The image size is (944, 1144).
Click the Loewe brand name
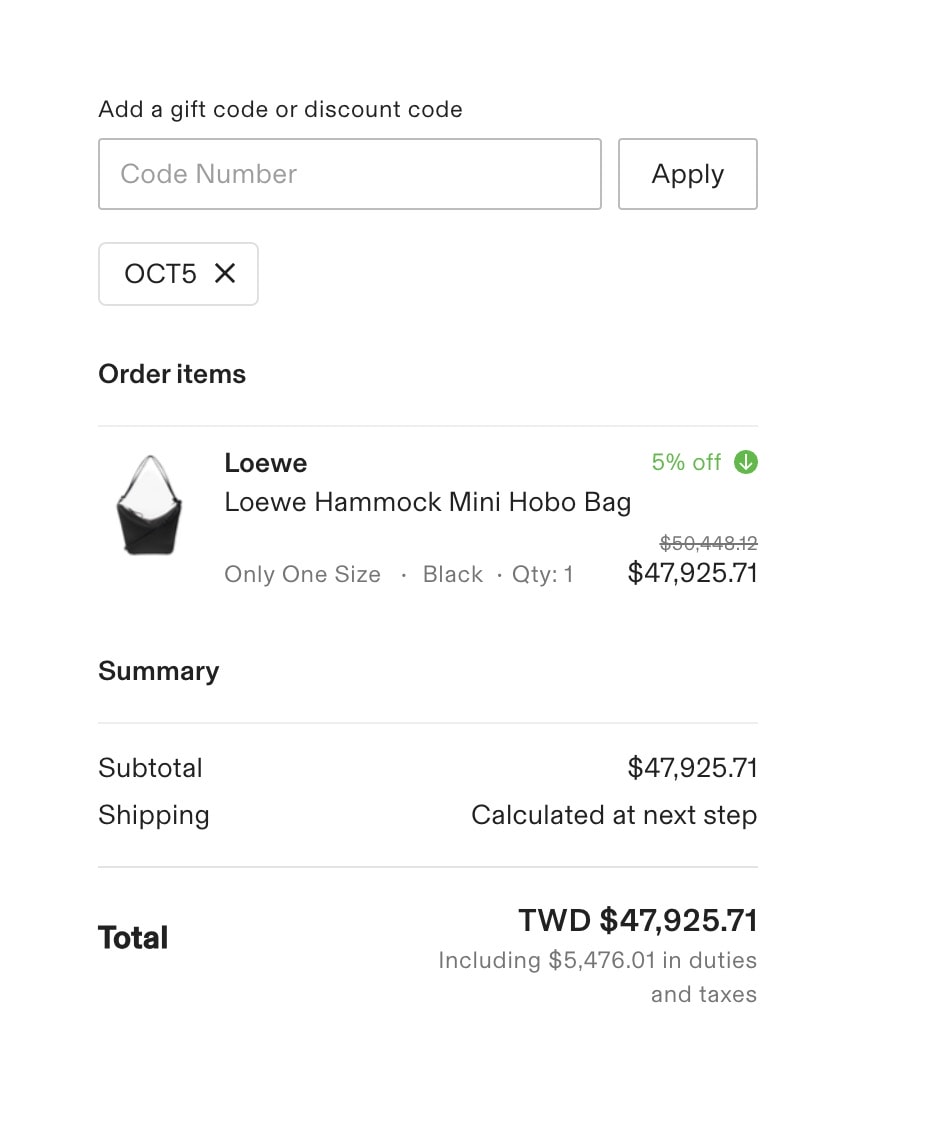click(266, 463)
